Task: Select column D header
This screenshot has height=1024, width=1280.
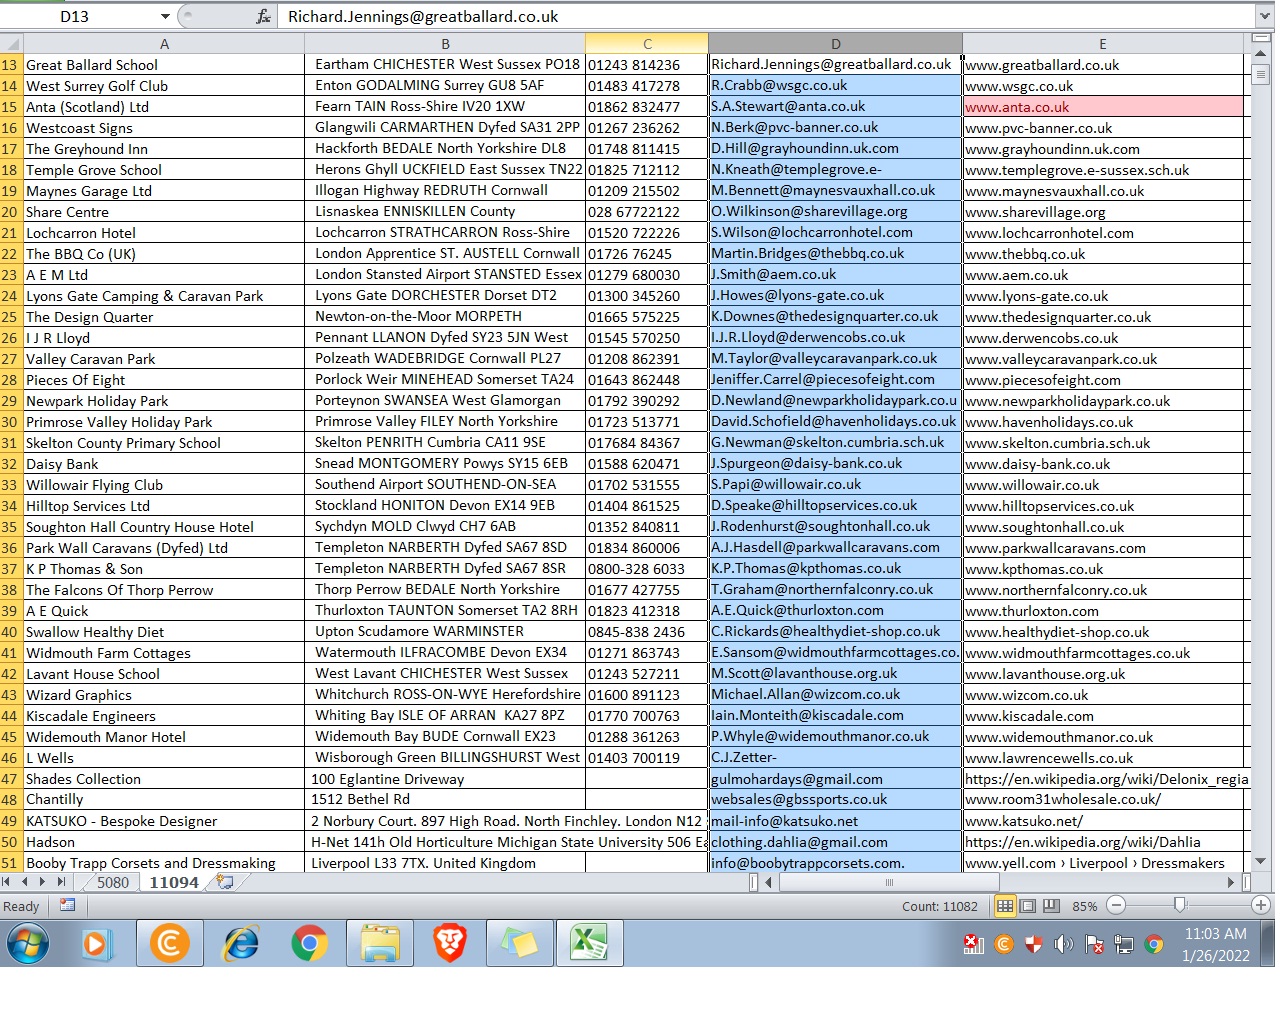Action: 836,43
